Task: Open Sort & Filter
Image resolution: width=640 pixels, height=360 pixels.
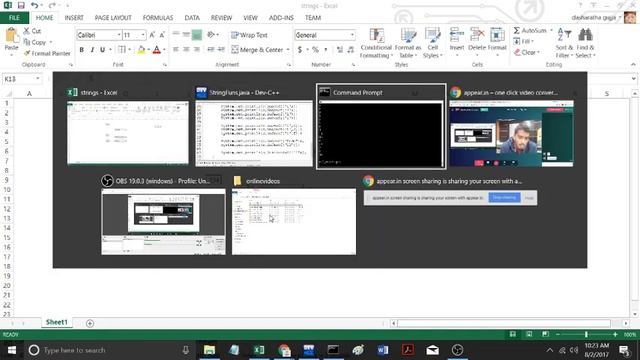Action: [564, 43]
